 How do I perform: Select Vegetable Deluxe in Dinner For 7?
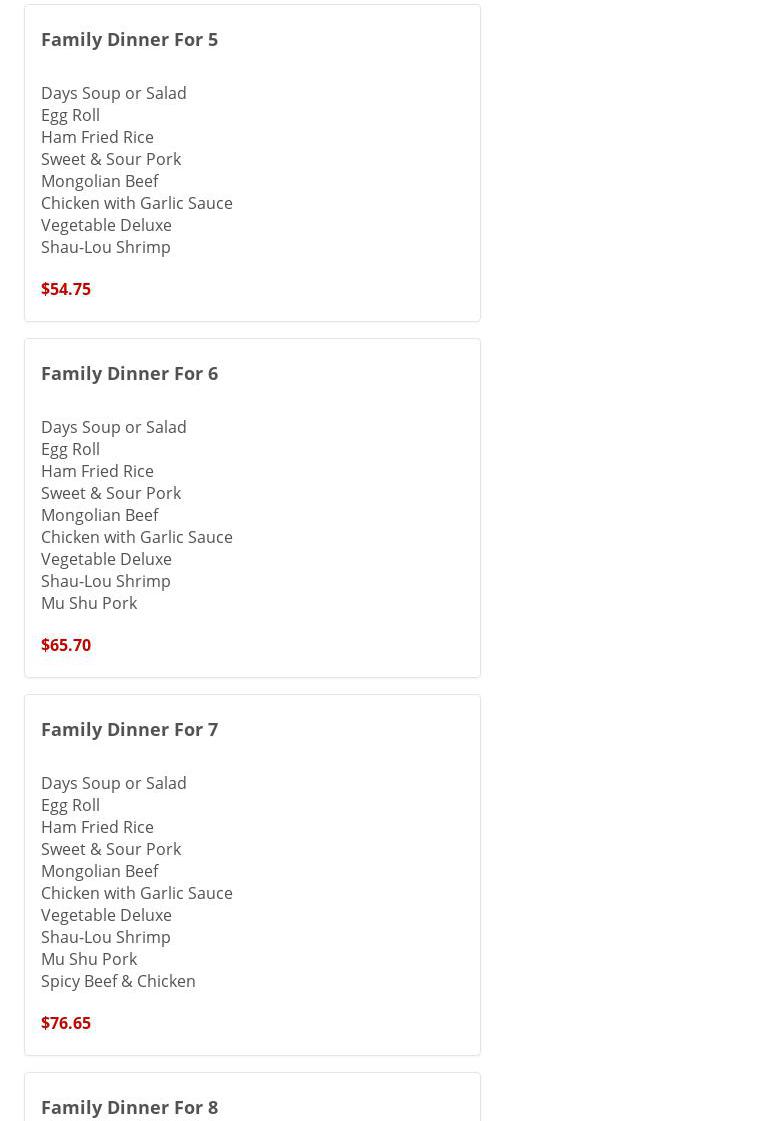106,915
